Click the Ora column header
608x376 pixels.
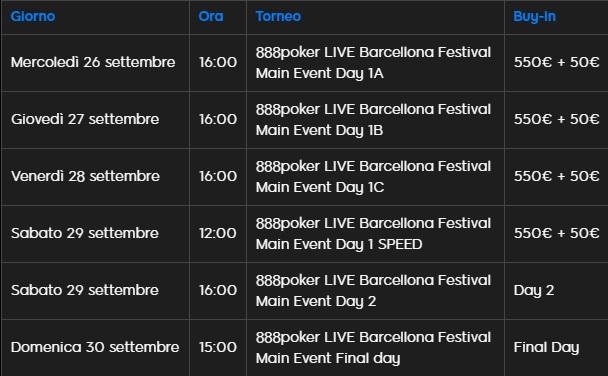point(211,16)
